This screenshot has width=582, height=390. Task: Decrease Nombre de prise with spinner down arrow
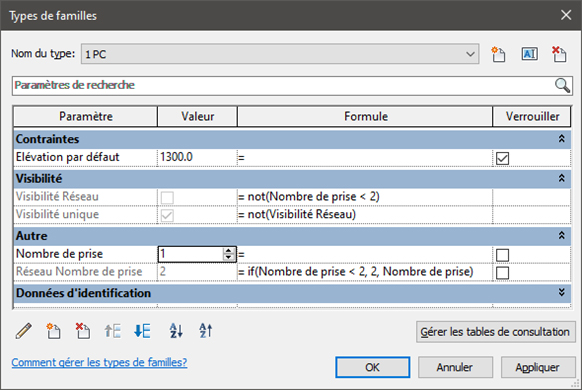(x=229, y=257)
